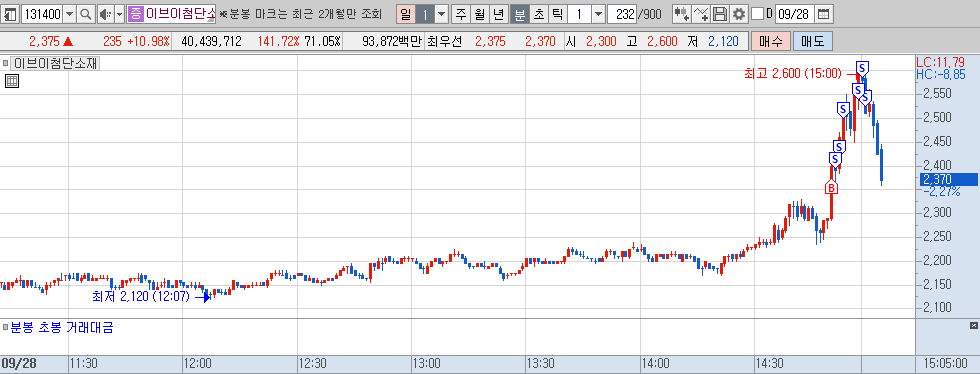Viewport: 980px width, 374px height.
Task: Toggle the panel icon left of code 131400
Action: coord(11,14)
